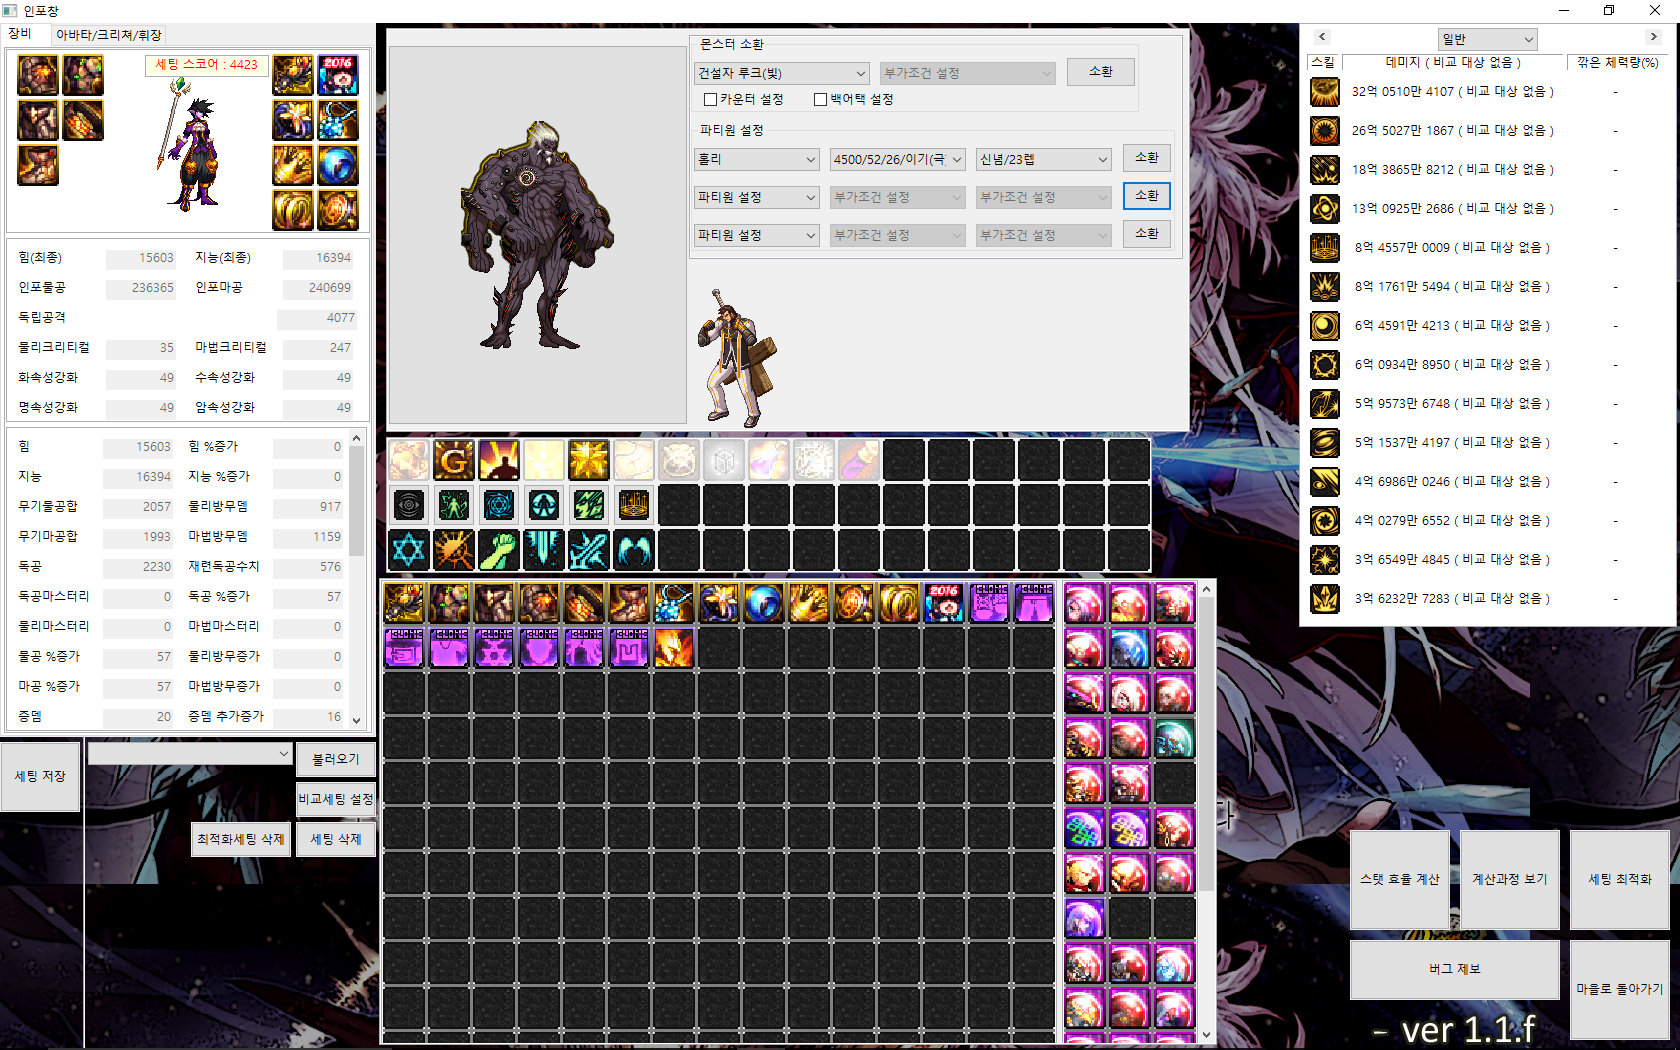Select the eye skill icon in buff grid
This screenshot has width=1680, height=1050.
[408, 505]
